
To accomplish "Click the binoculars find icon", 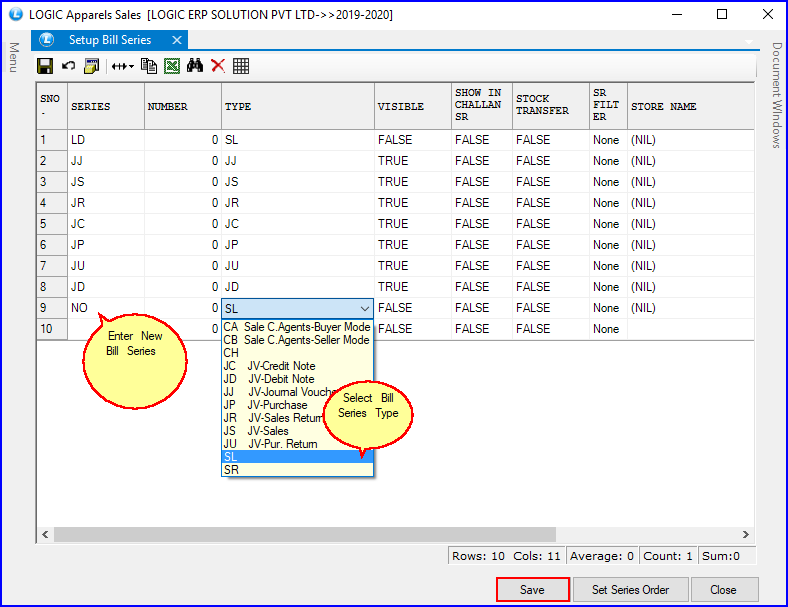I will 195,65.
